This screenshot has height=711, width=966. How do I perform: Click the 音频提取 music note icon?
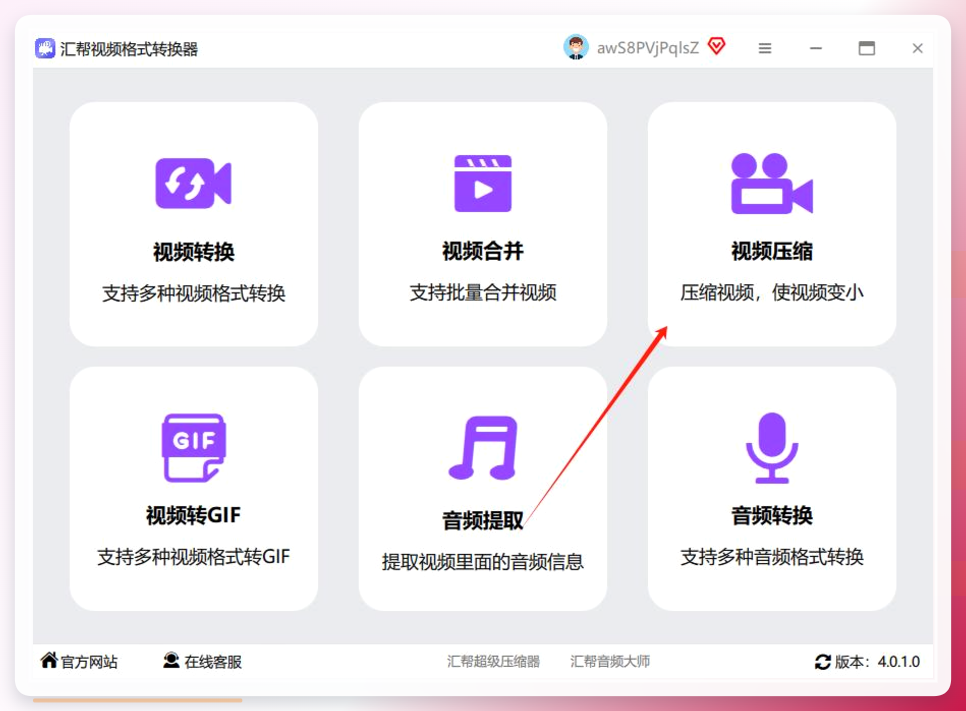click(x=483, y=448)
